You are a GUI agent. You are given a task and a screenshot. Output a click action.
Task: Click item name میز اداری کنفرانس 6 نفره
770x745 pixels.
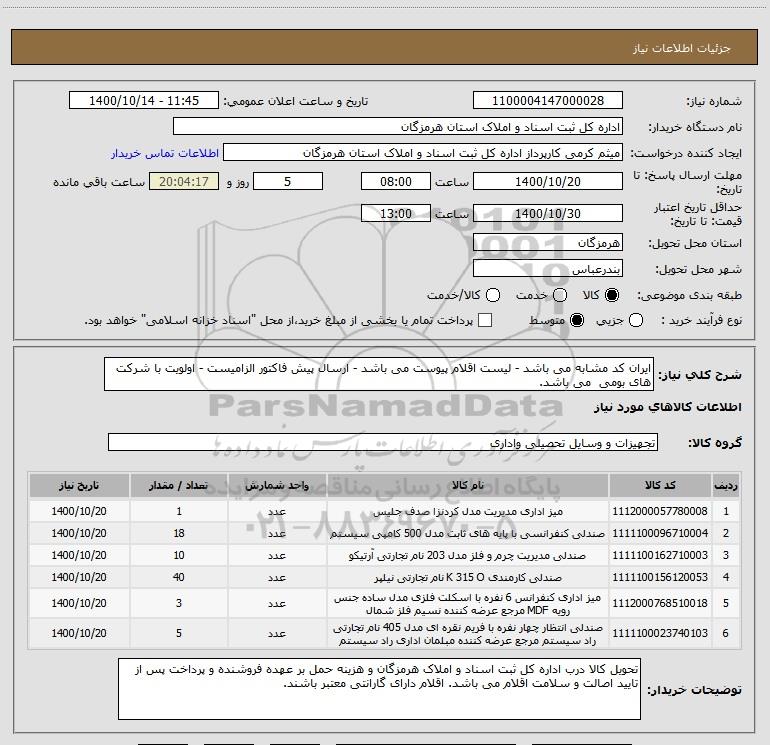click(468, 604)
